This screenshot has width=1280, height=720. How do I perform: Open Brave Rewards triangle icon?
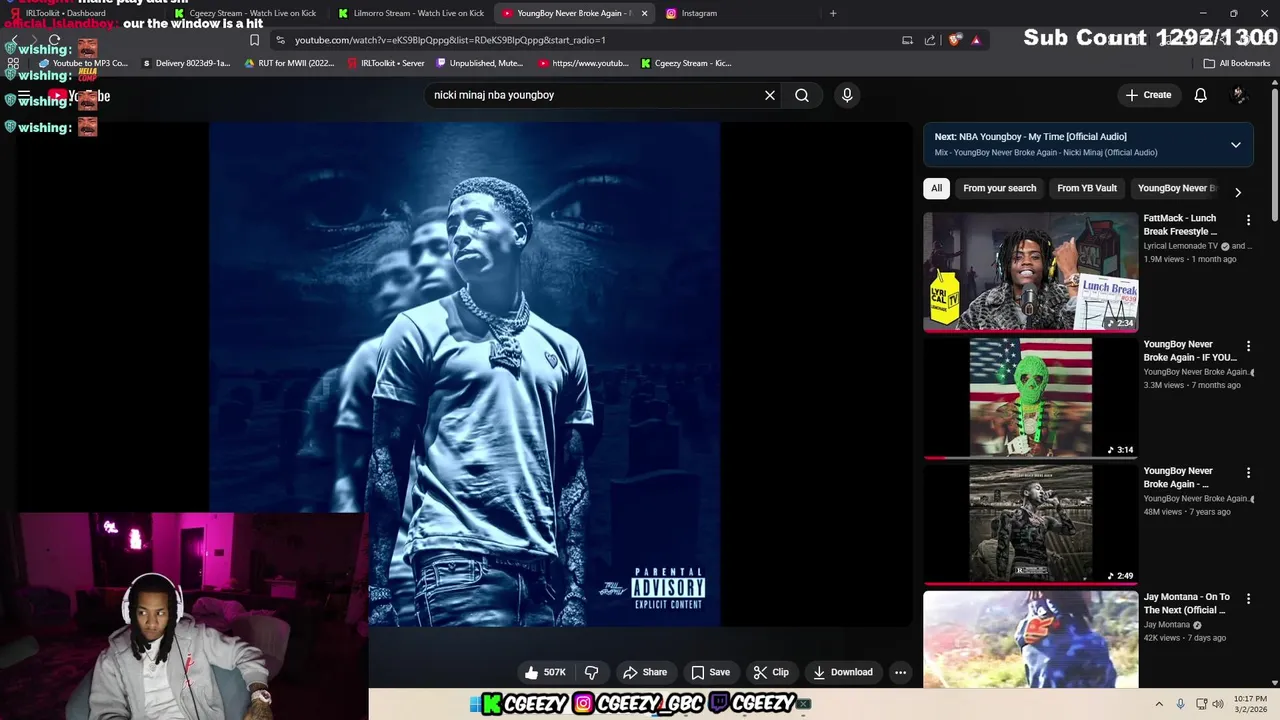(976, 40)
